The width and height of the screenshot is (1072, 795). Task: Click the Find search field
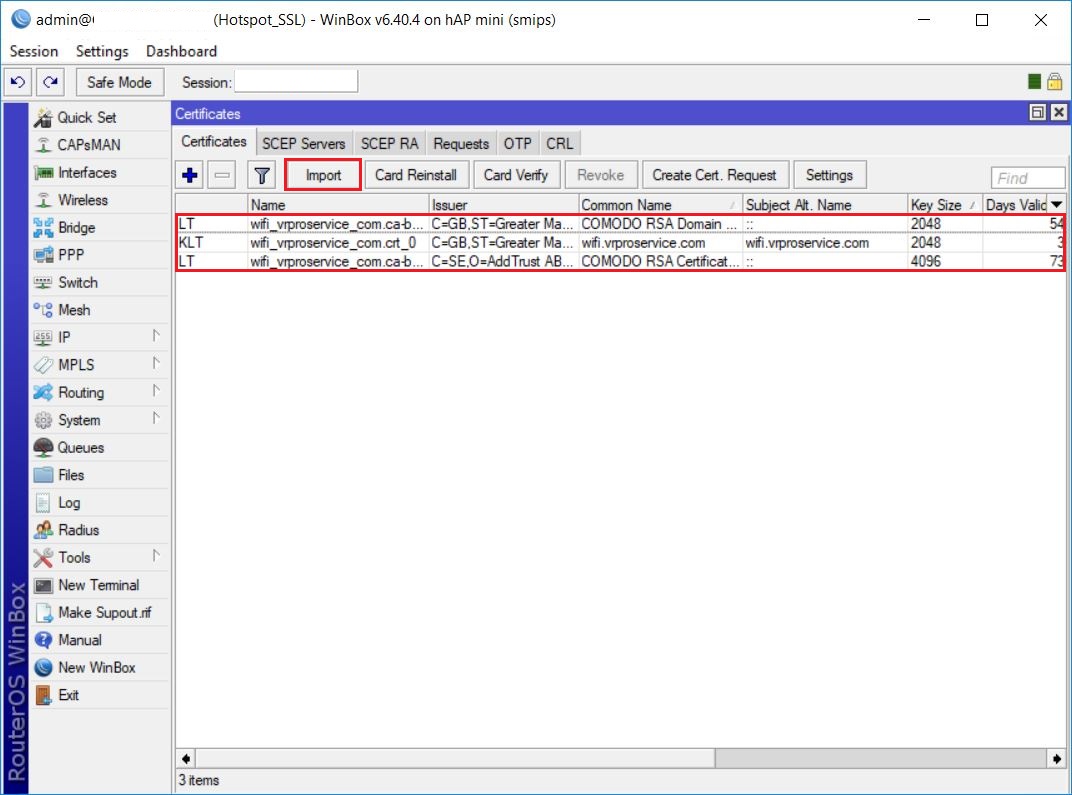pos(1028,178)
